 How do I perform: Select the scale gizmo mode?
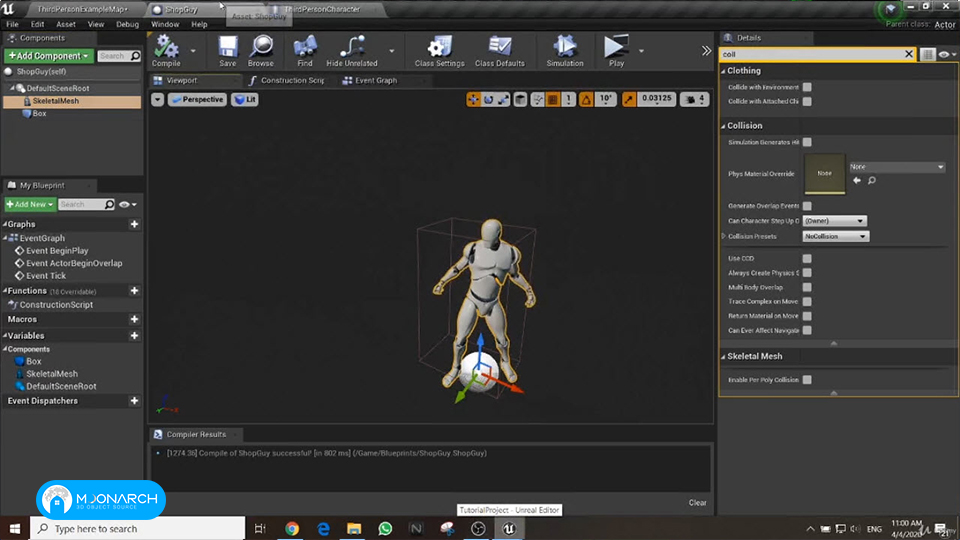pyautogui.click(x=503, y=99)
